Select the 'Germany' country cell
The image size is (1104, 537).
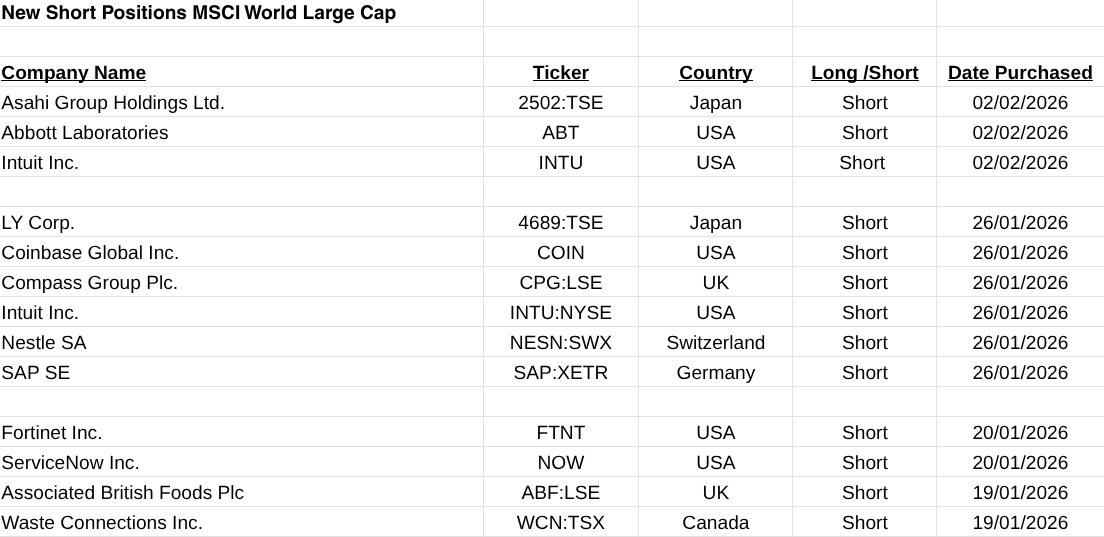point(715,373)
